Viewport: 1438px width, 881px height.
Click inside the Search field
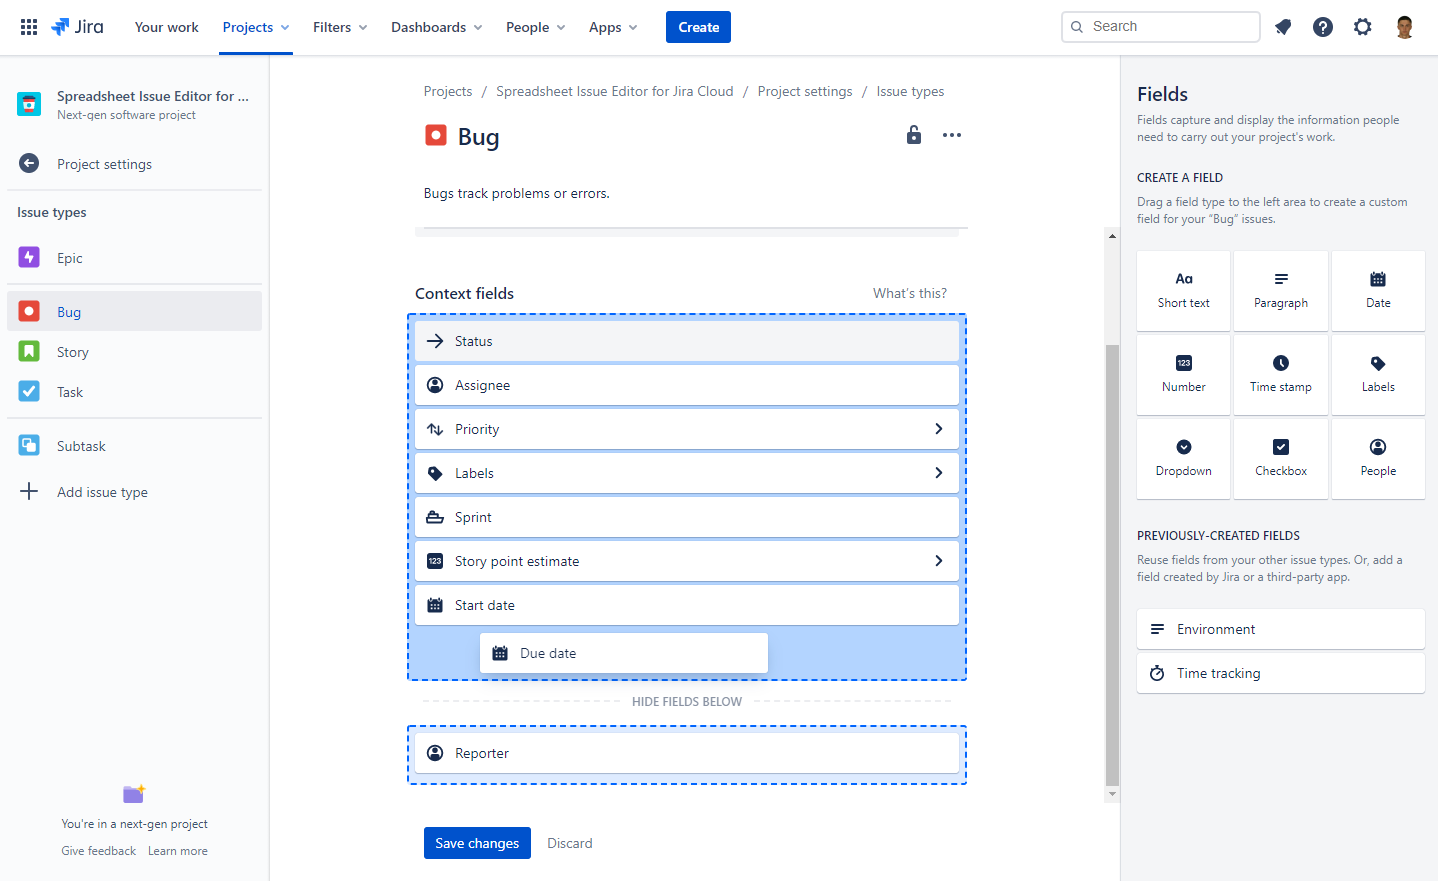click(1161, 27)
